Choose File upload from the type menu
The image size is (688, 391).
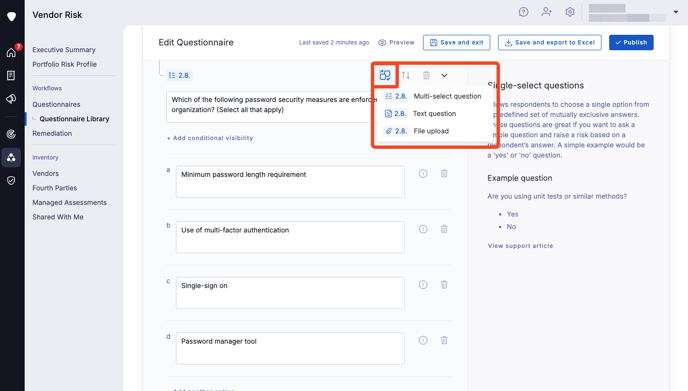pos(416,131)
